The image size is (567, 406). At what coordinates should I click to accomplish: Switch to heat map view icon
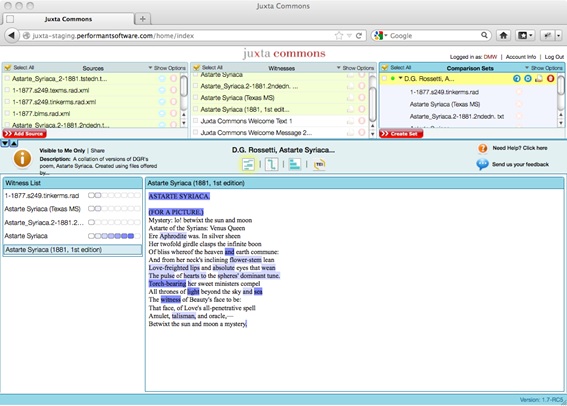pos(248,164)
